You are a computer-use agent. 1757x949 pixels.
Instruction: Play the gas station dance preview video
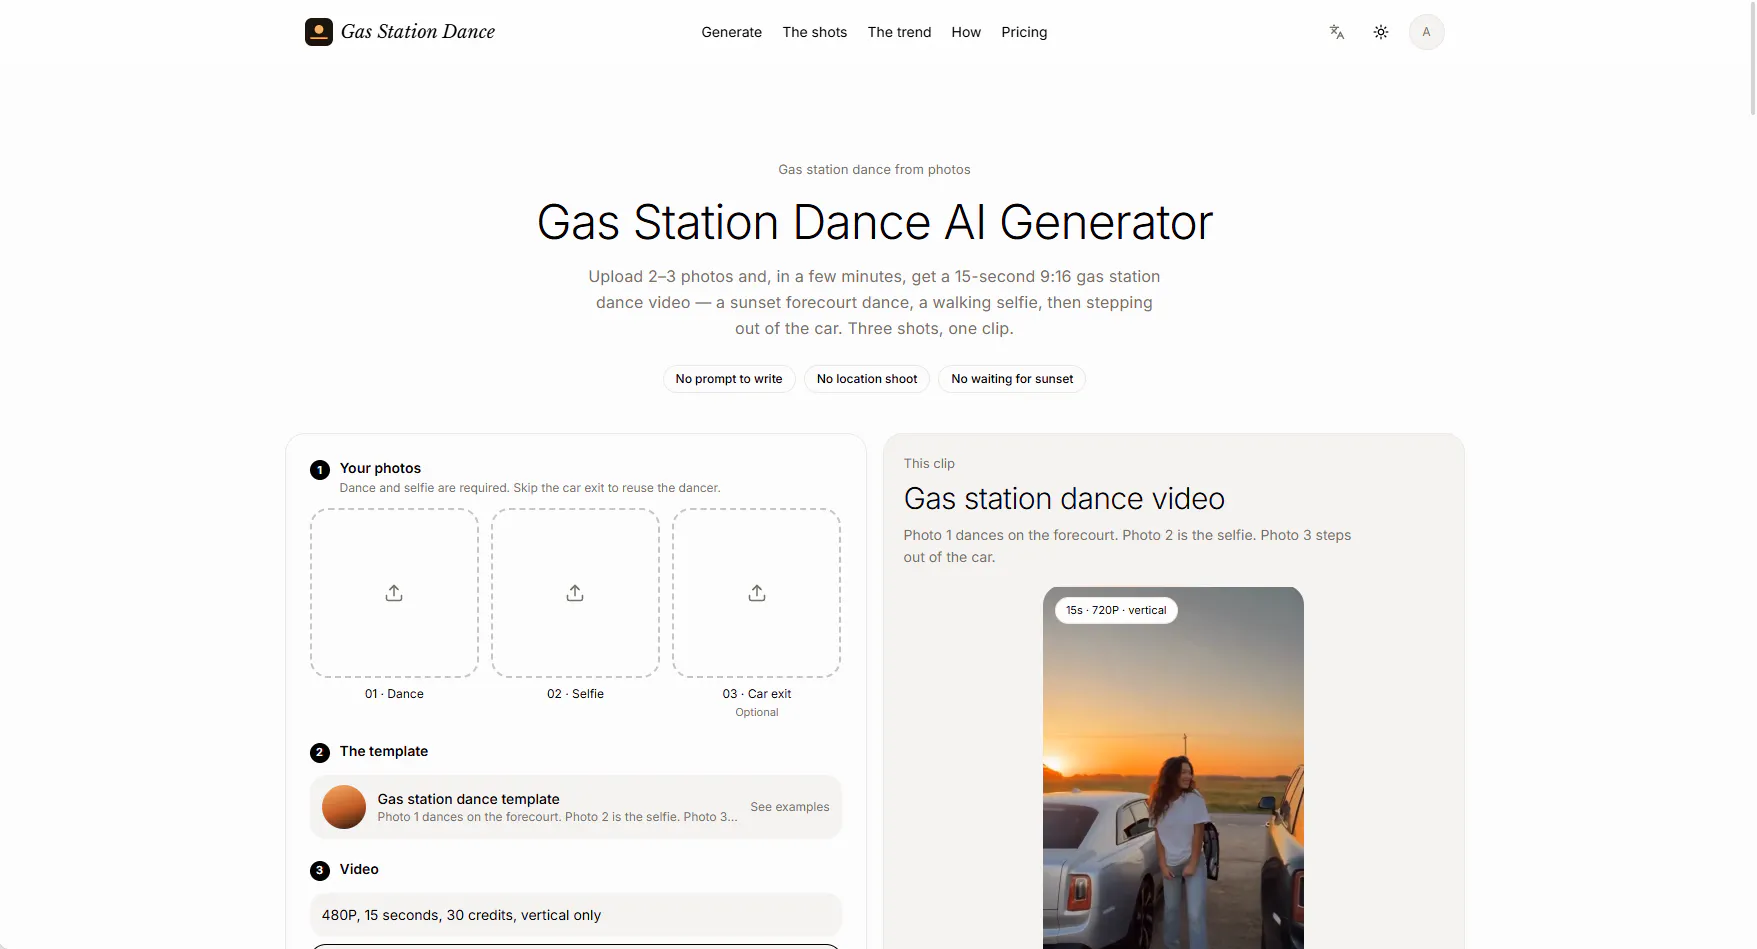click(1173, 768)
